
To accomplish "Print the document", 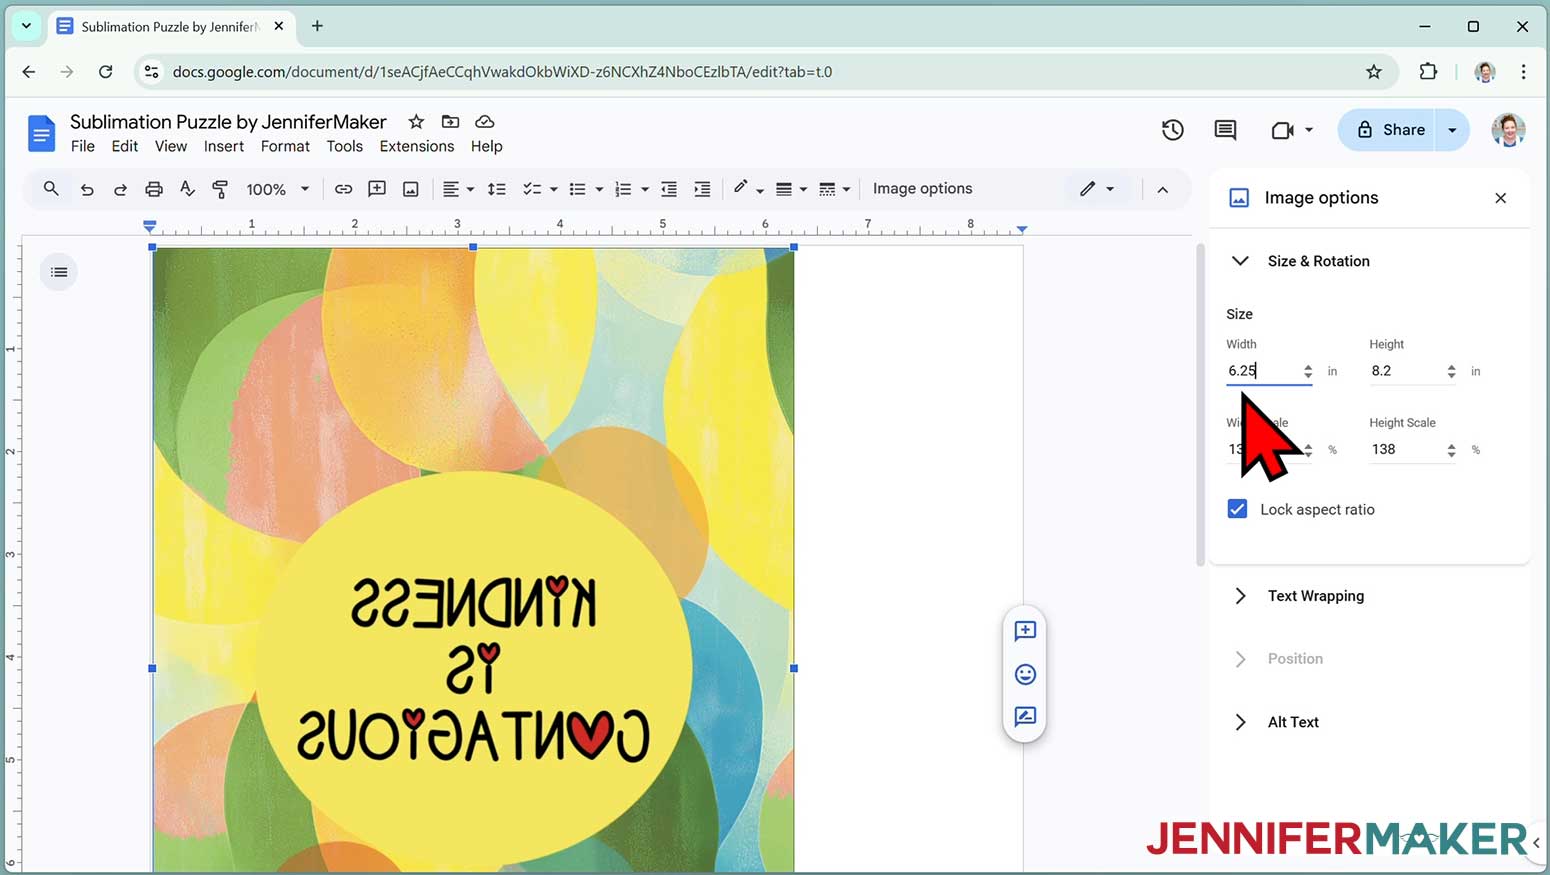I will tap(153, 189).
